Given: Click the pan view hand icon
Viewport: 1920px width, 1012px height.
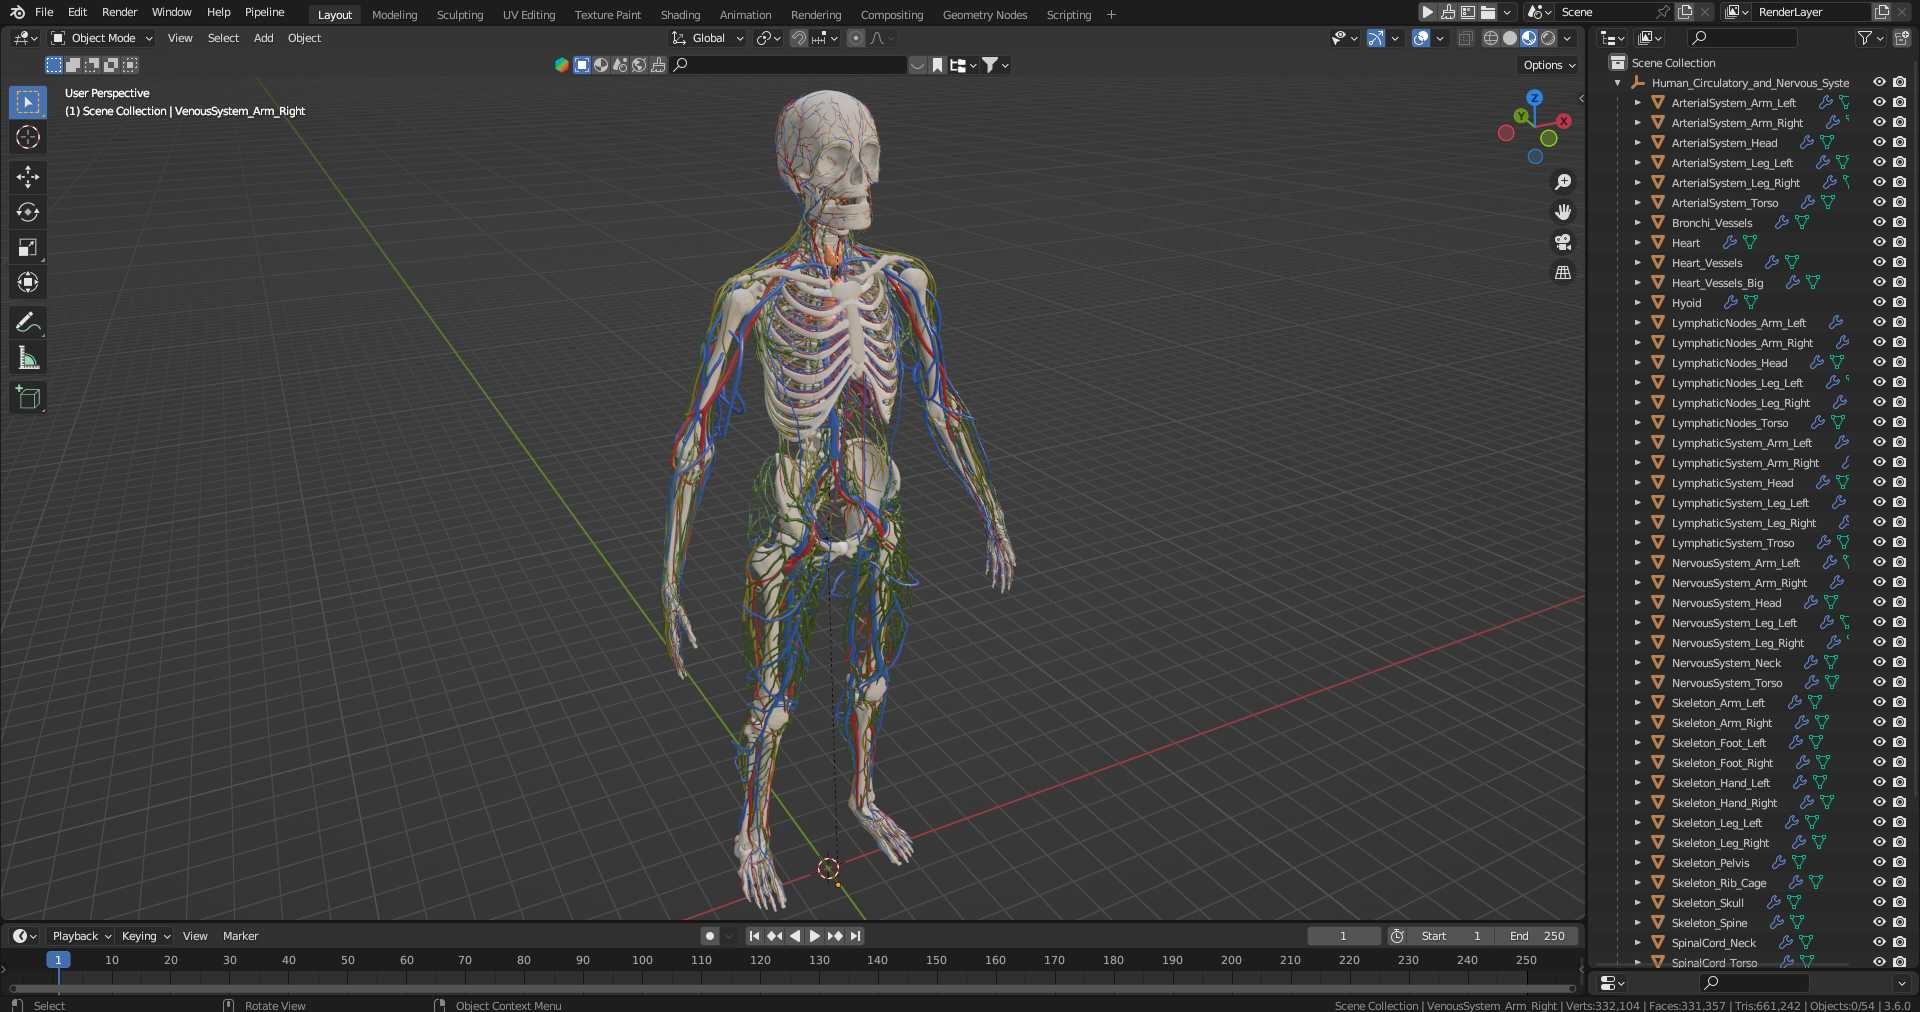Looking at the screenshot, I should point(1562,212).
